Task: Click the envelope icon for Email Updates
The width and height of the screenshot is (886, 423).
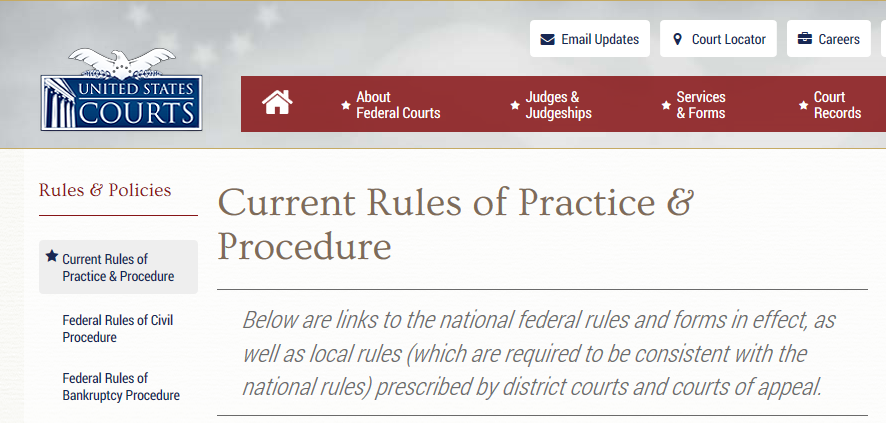Action: (548, 40)
